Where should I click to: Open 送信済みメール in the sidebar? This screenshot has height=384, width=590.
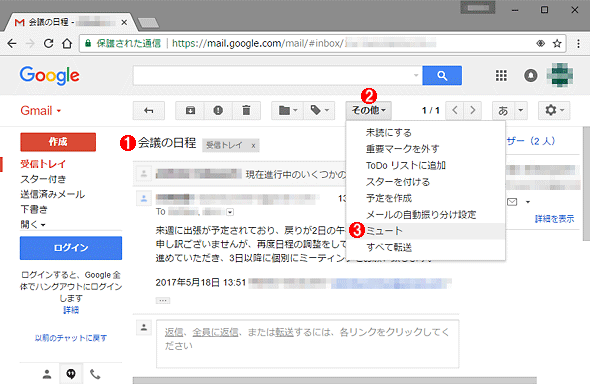click(53, 194)
